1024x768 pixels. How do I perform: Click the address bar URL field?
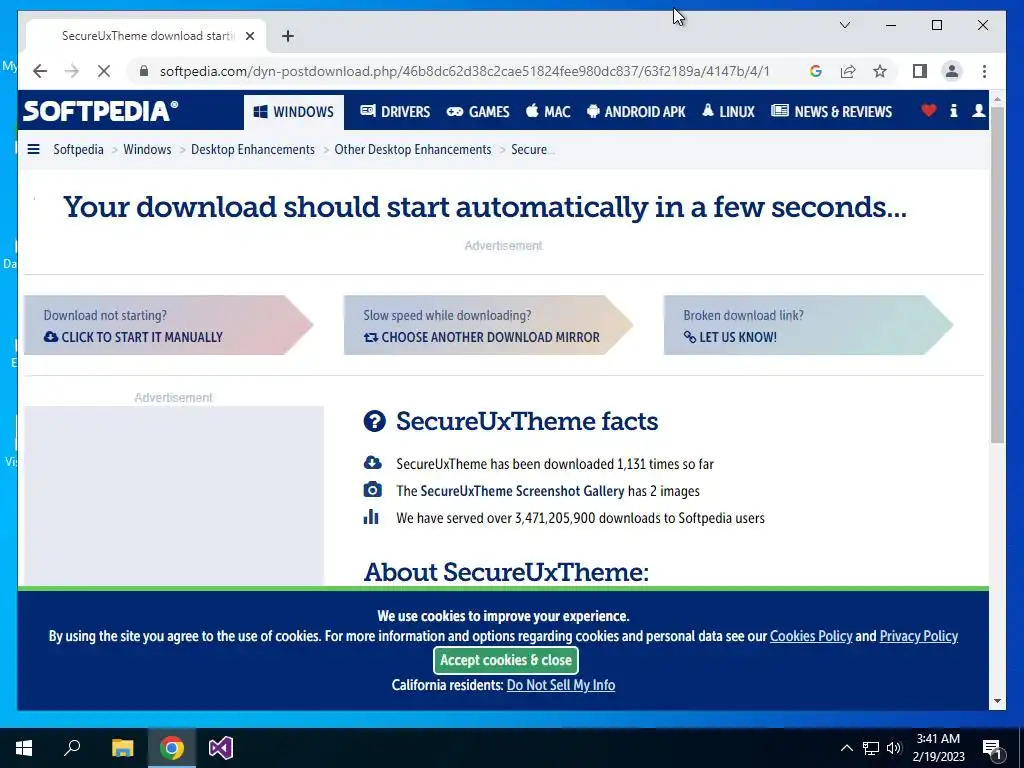coord(464,71)
